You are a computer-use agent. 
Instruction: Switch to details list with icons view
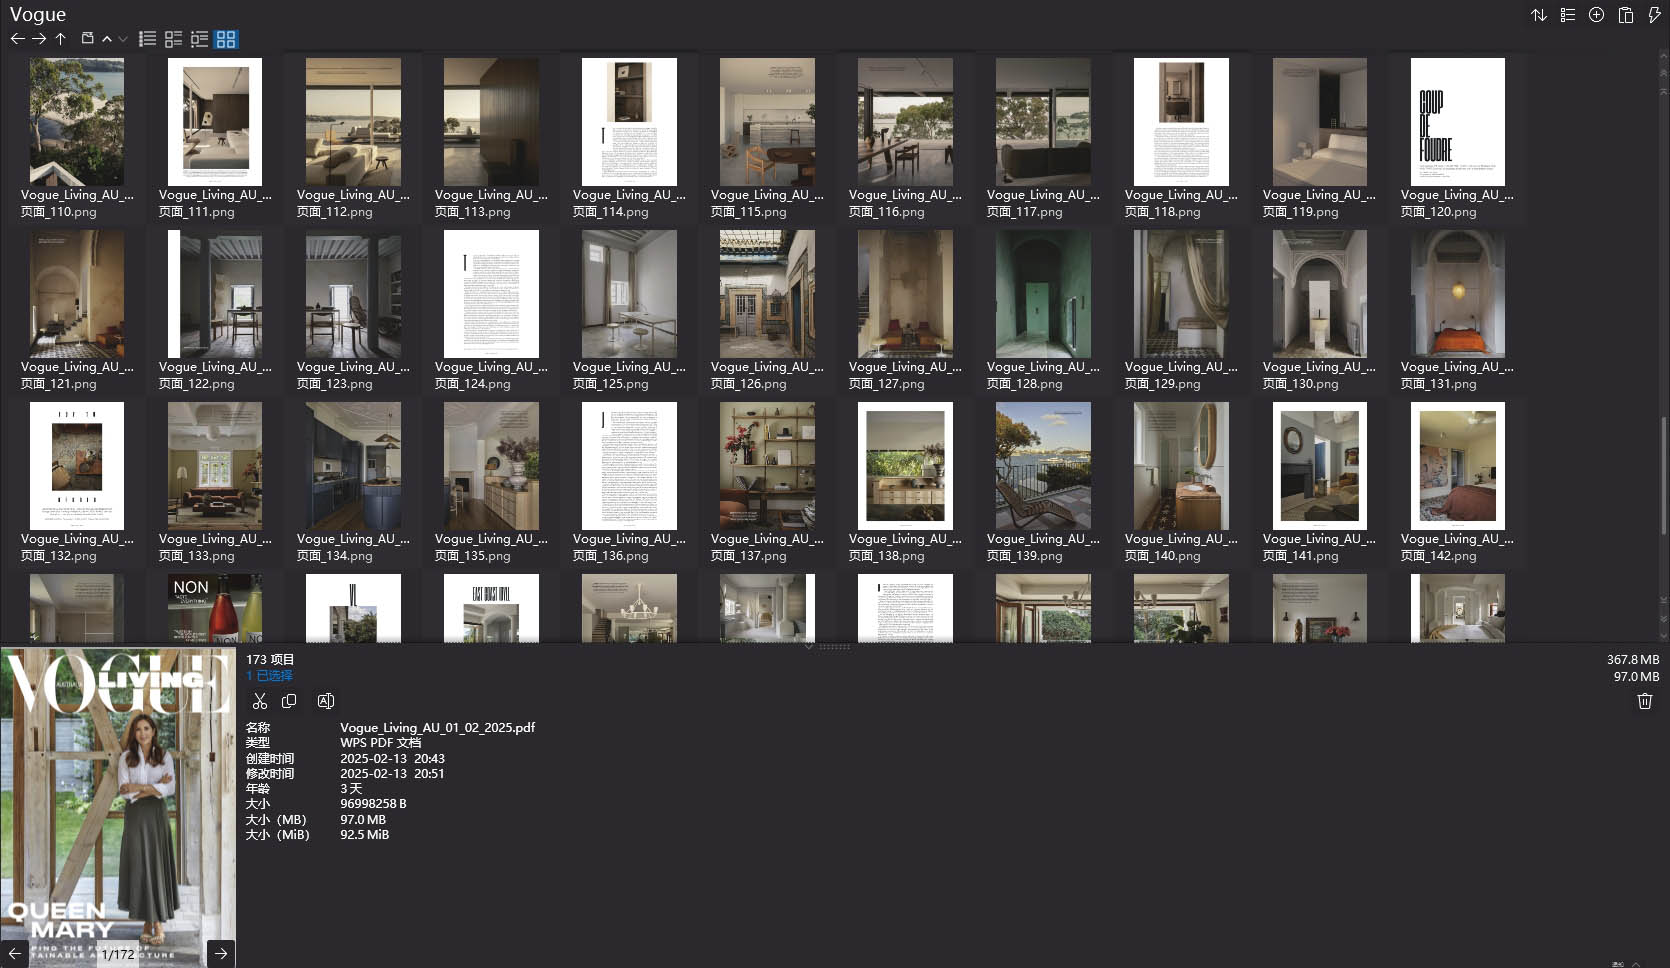[x=173, y=39]
